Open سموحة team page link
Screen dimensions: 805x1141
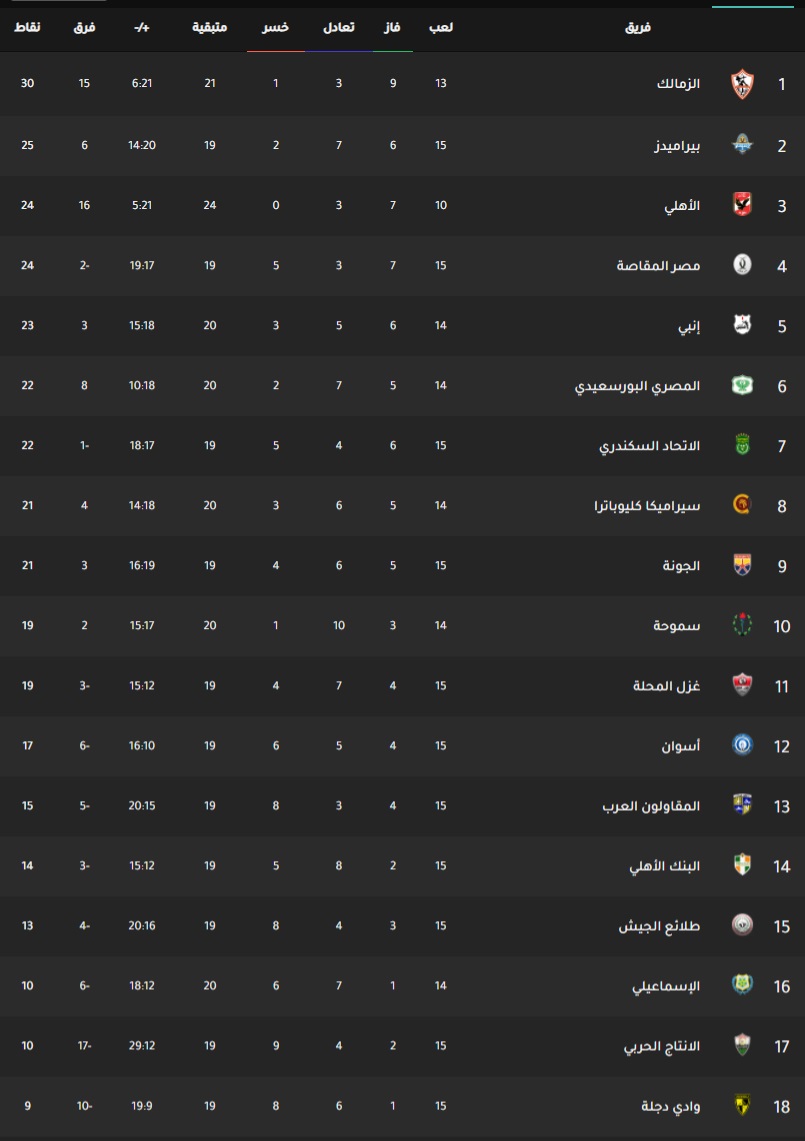coord(676,625)
